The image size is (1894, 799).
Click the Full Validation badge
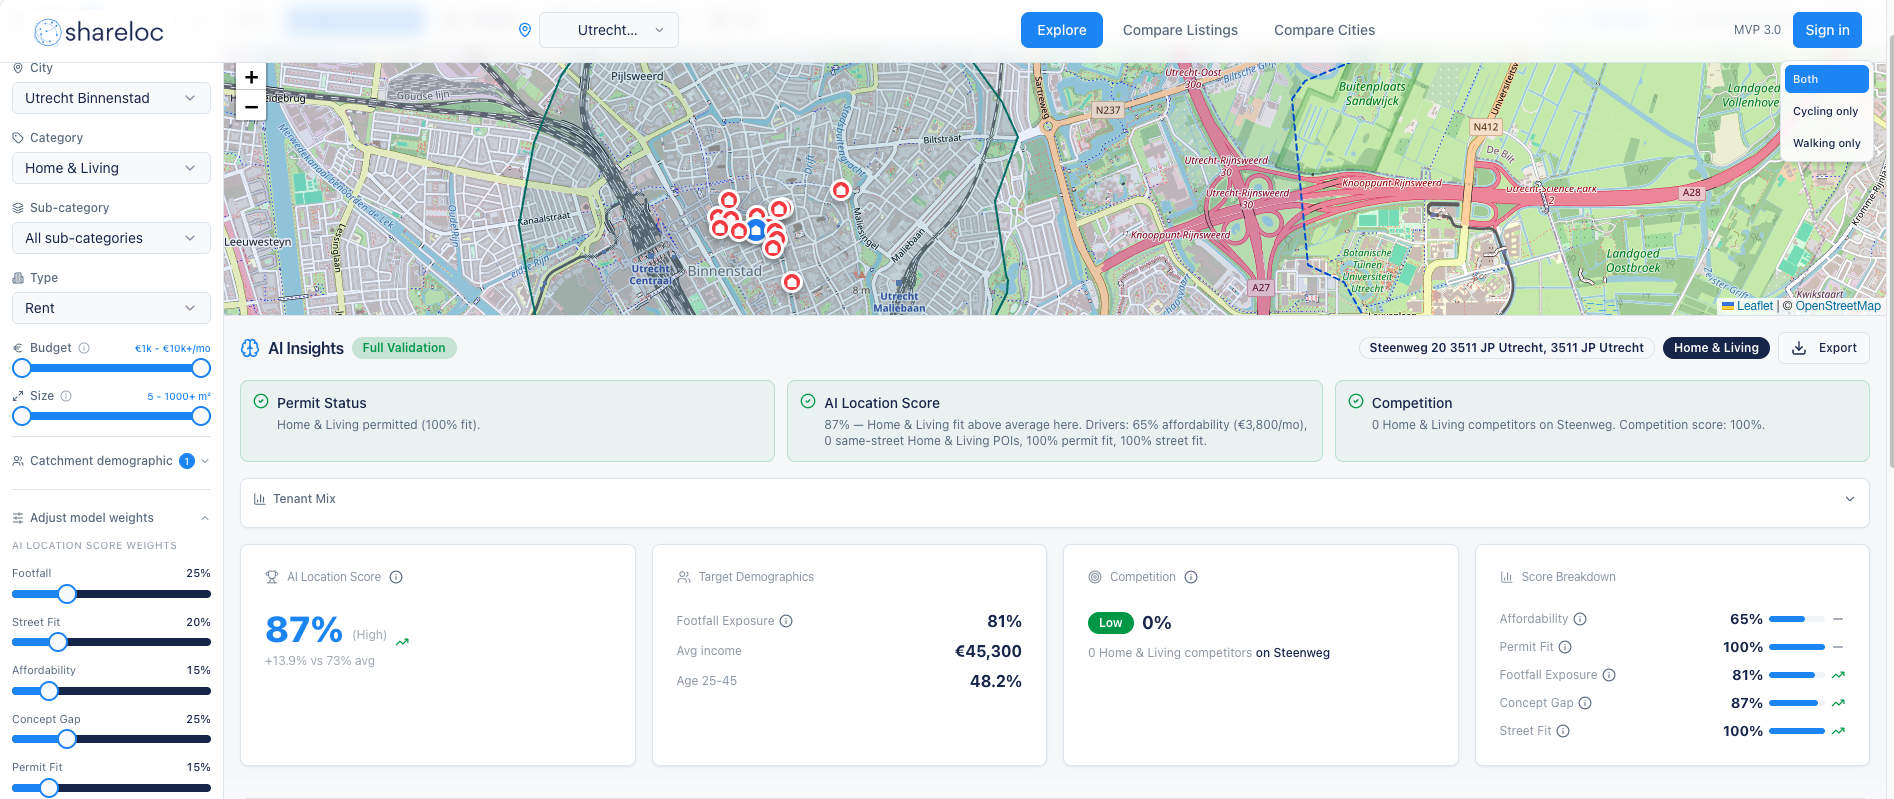pos(404,348)
